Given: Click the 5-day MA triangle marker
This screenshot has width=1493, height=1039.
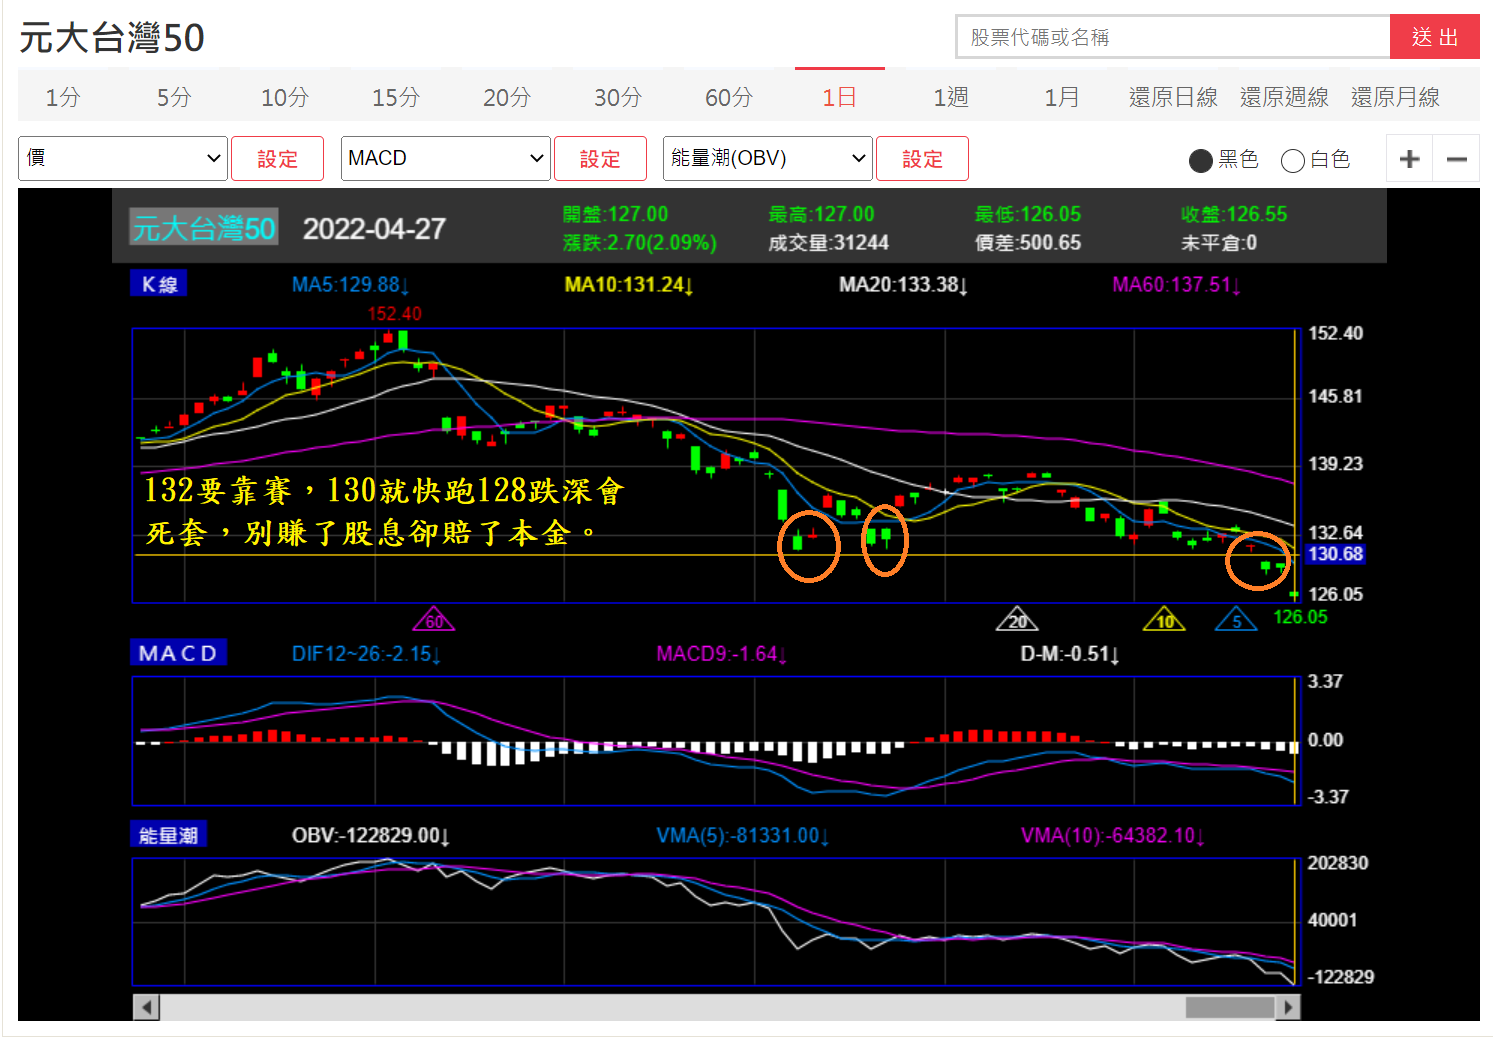Looking at the screenshot, I should click(x=1236, y=620).
